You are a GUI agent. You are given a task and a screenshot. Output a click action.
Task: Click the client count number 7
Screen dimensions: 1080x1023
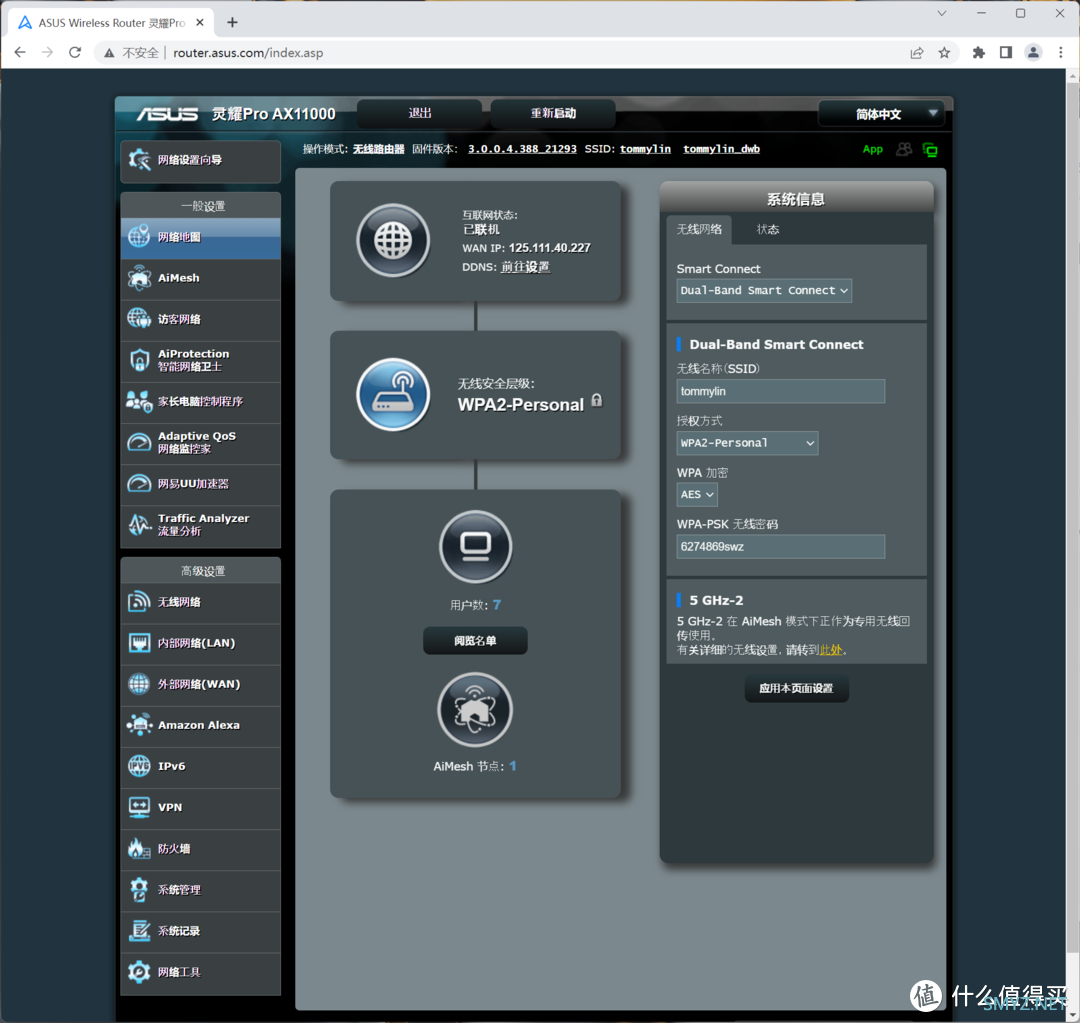pos(497,605)
